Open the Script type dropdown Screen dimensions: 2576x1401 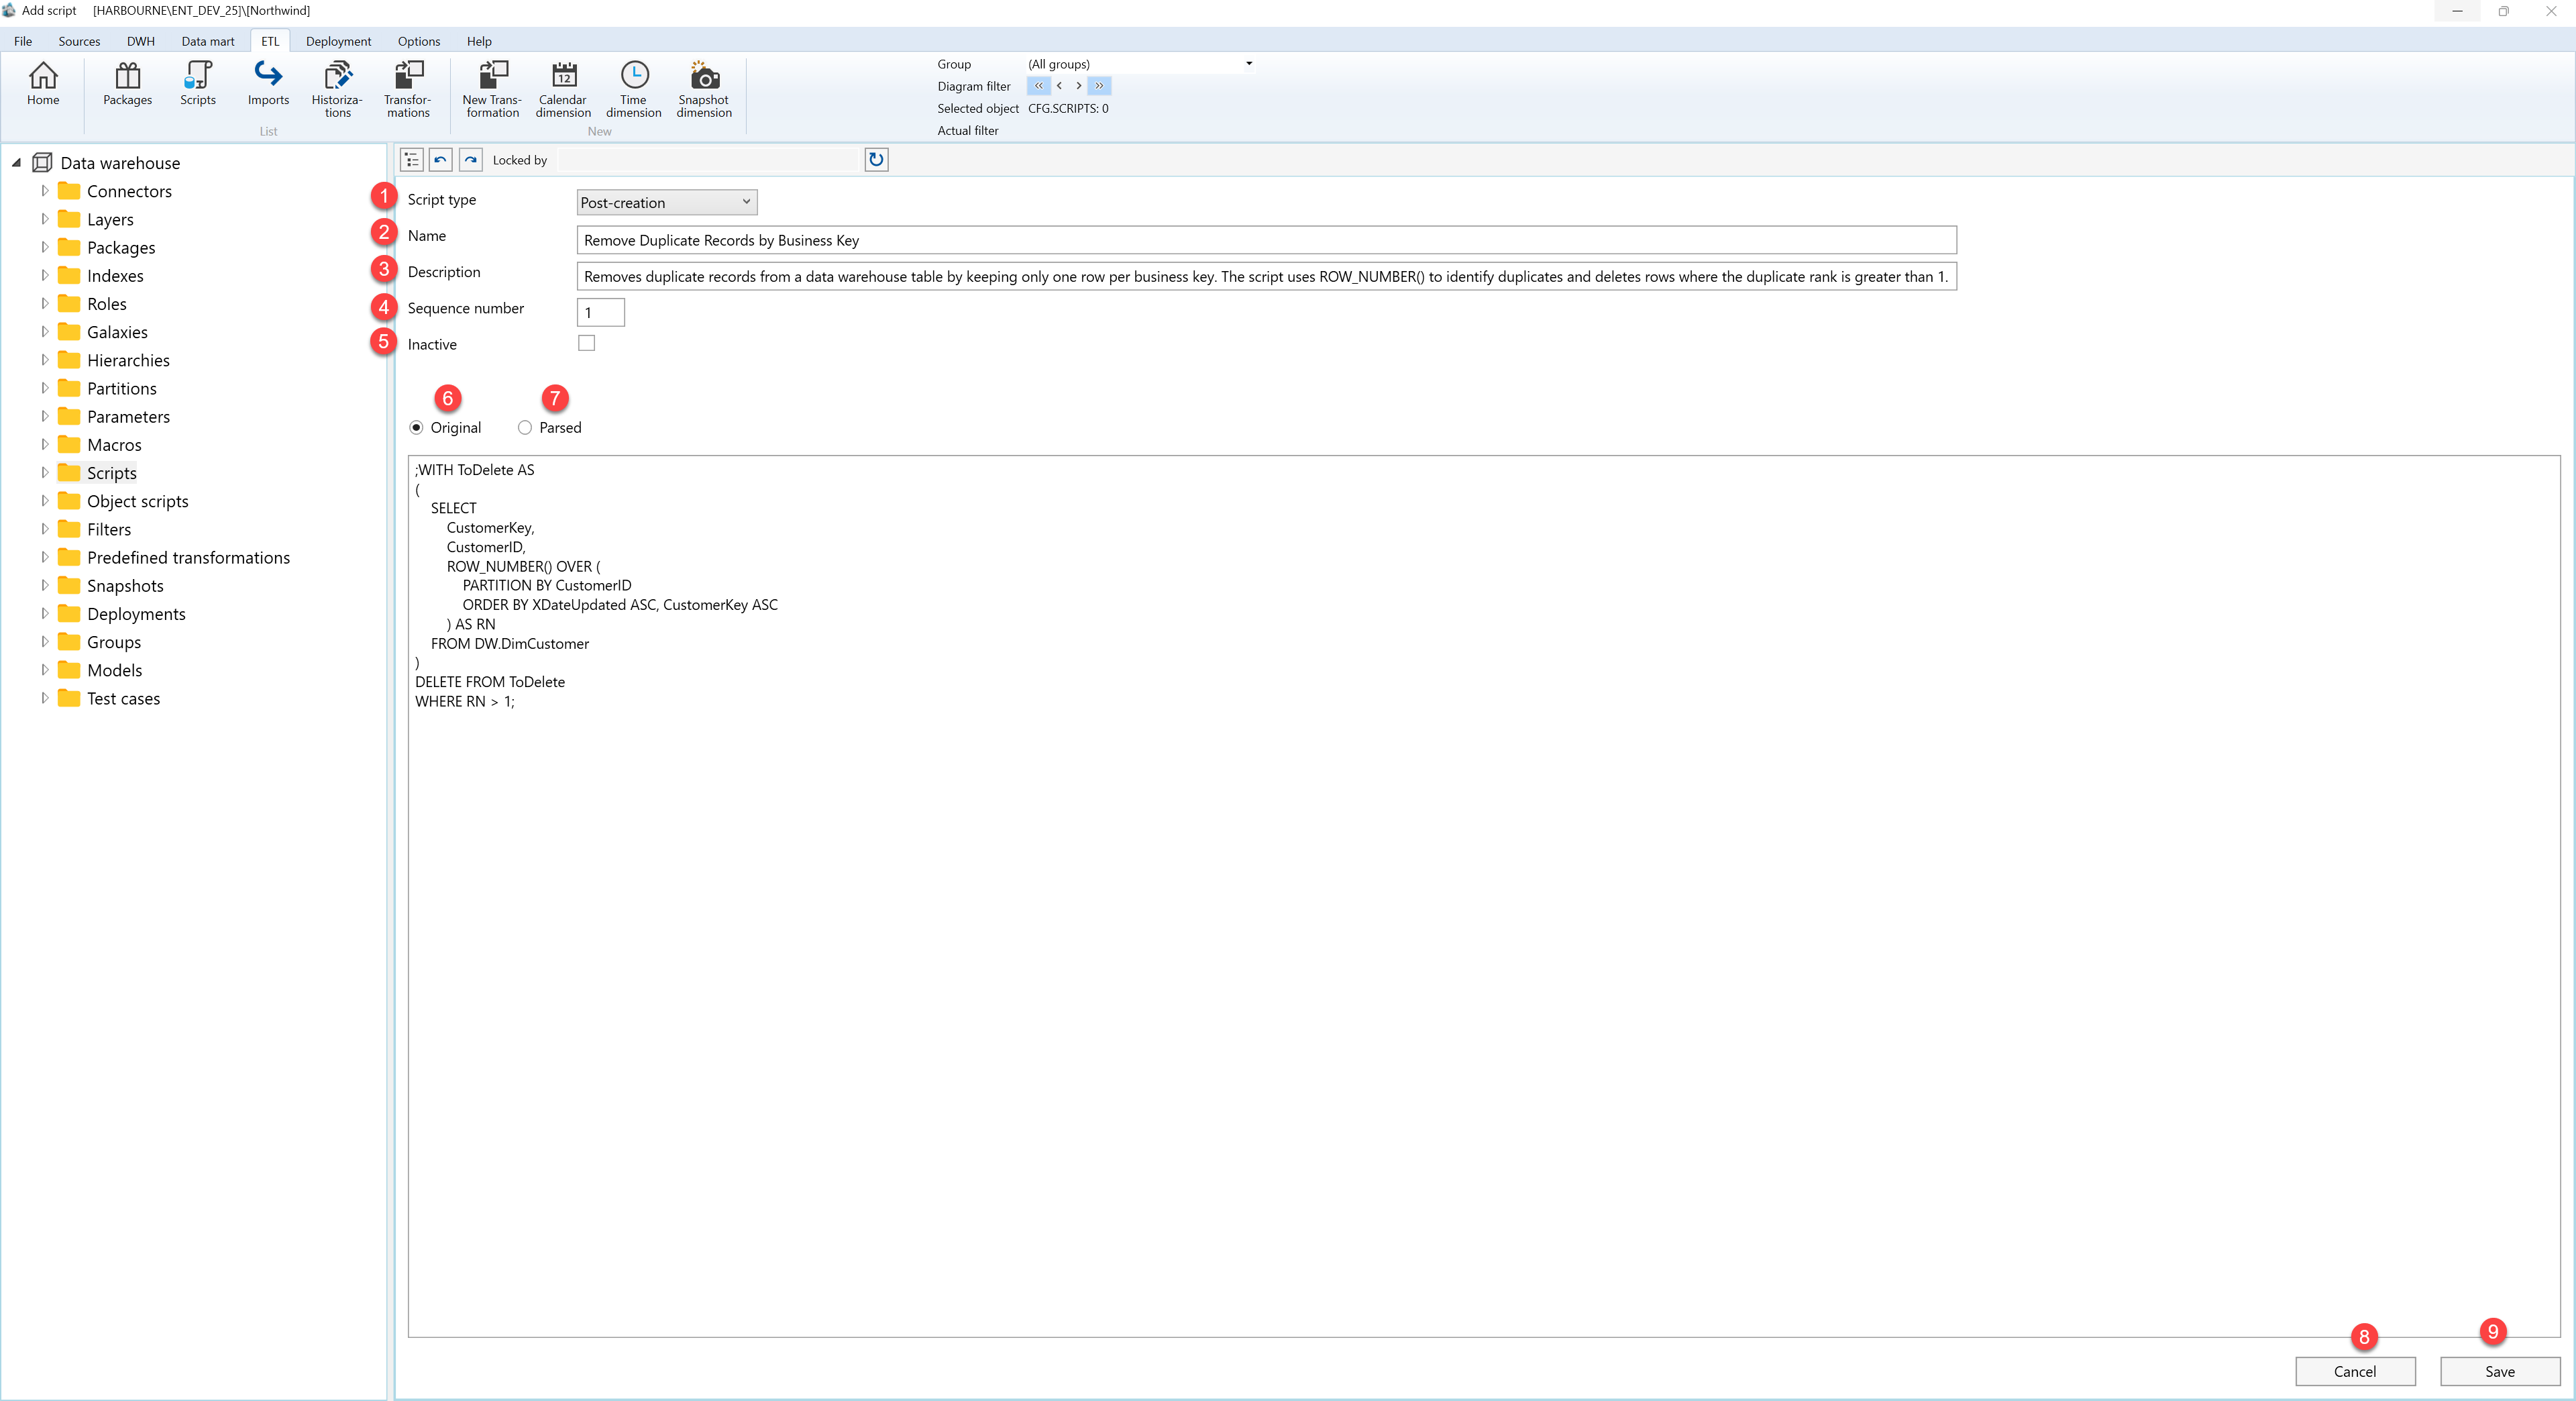pyautogui.click(x=667, y=202)
